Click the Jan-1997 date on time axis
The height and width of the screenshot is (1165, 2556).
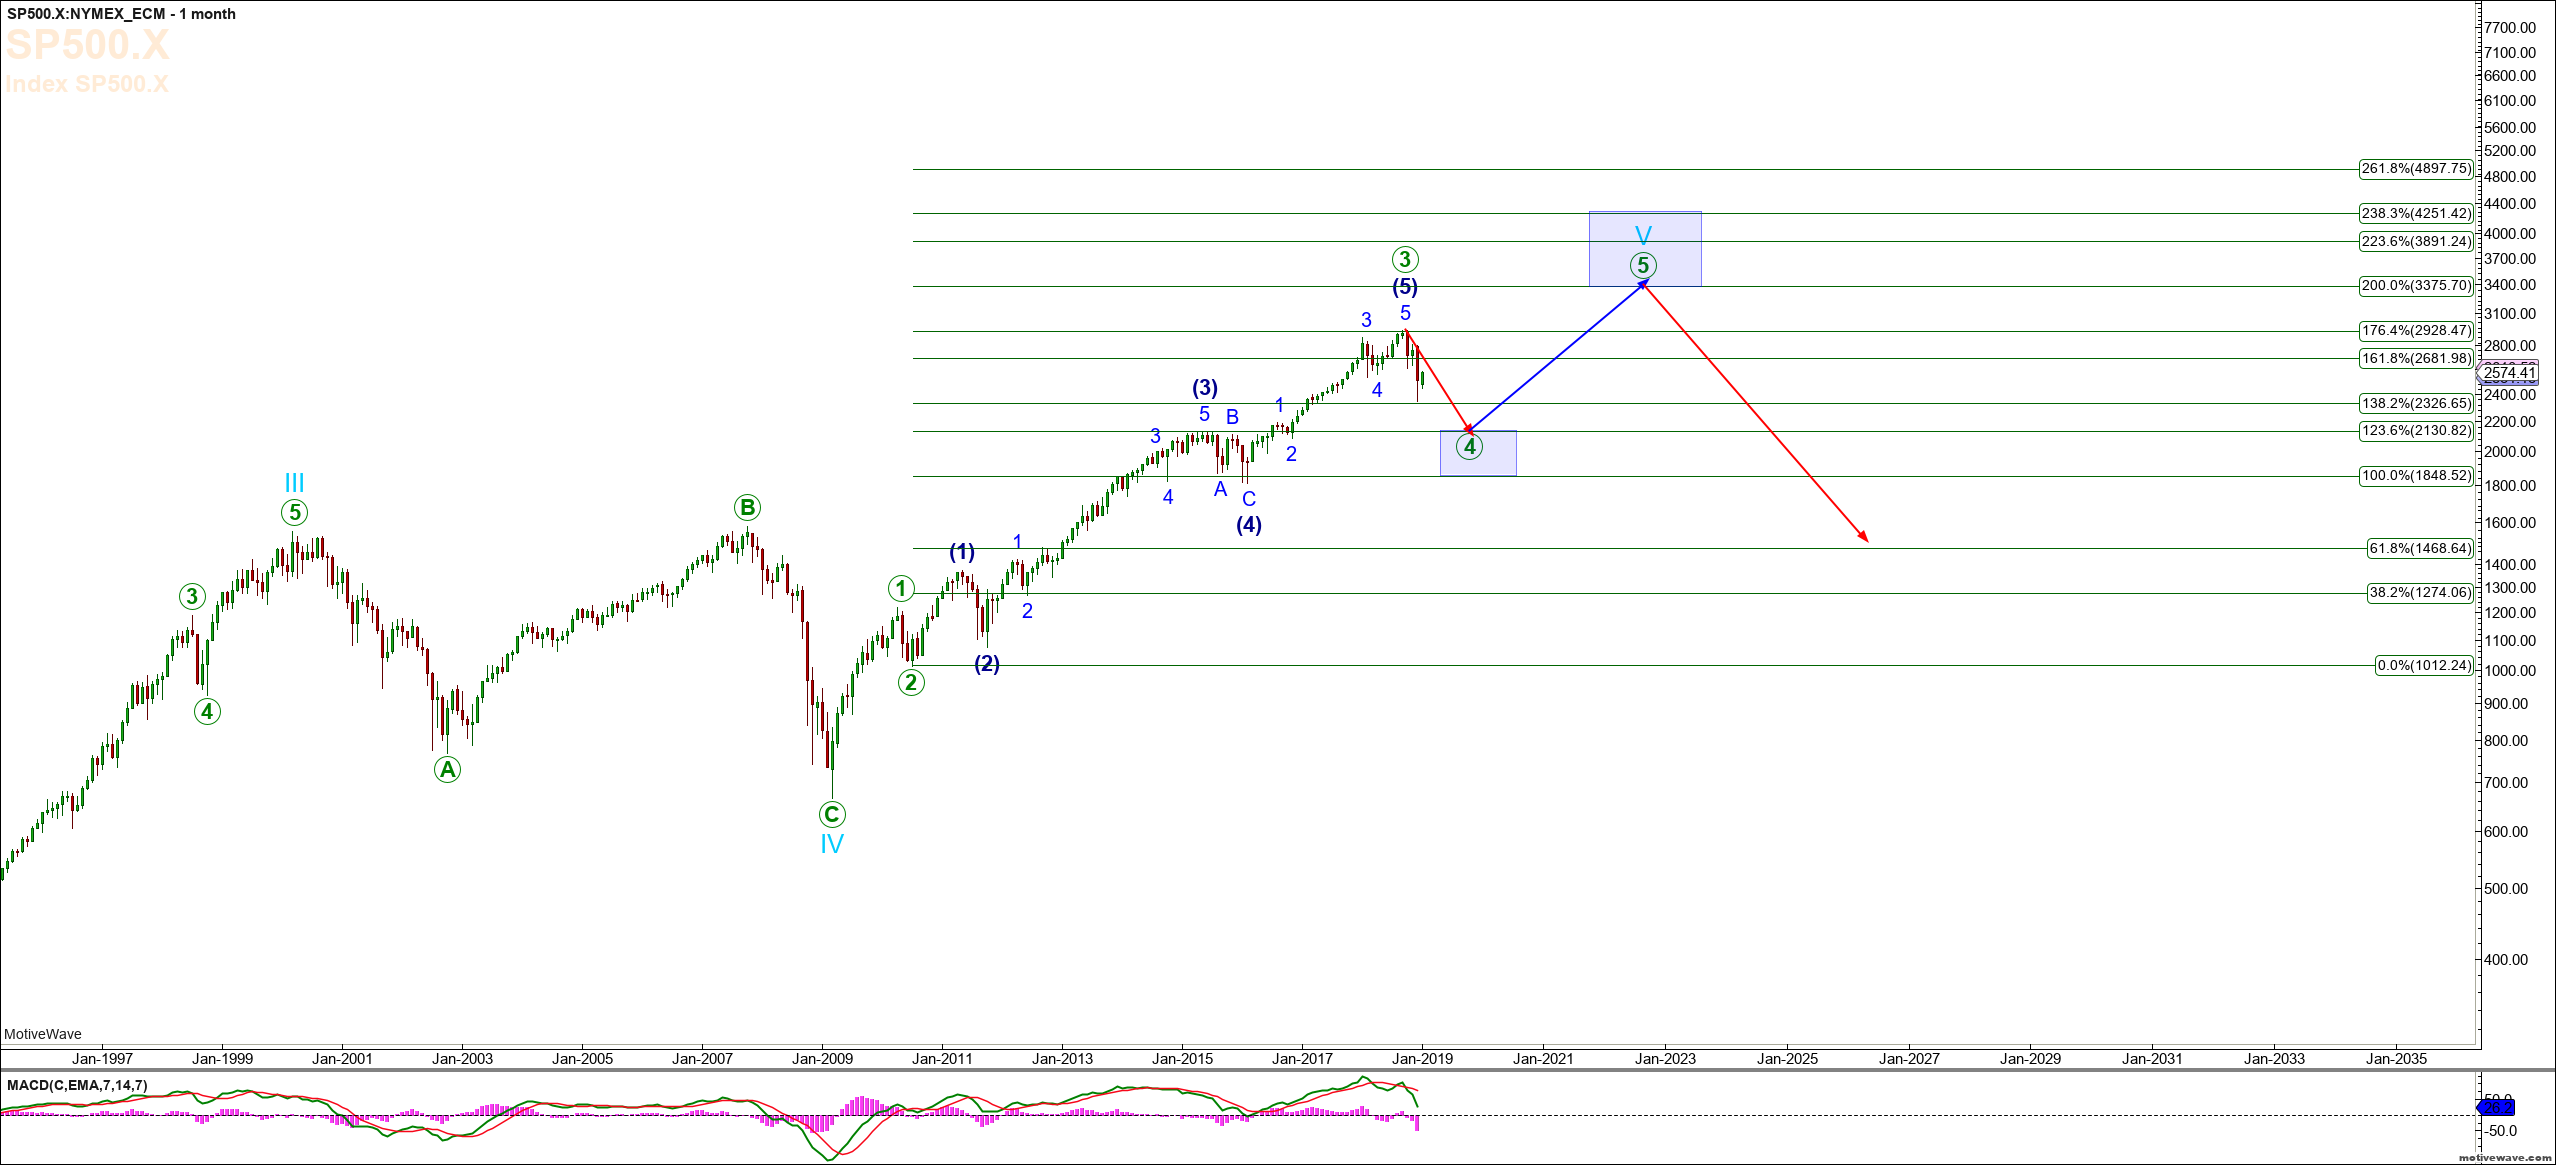click(102, 1059)
